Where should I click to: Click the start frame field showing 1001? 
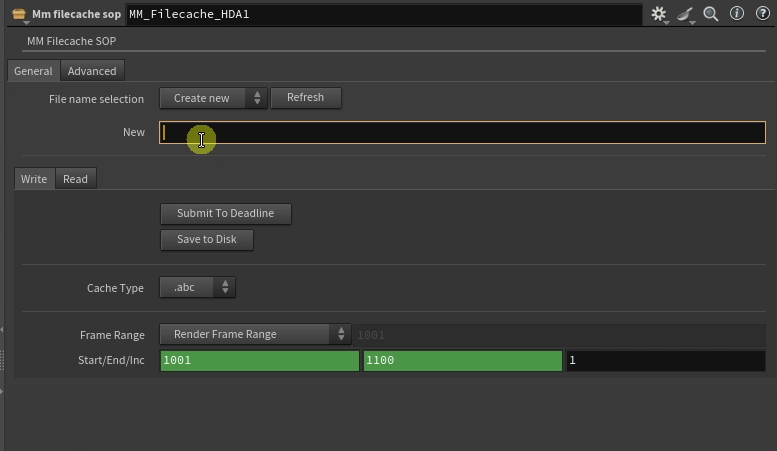coord(258,360)
